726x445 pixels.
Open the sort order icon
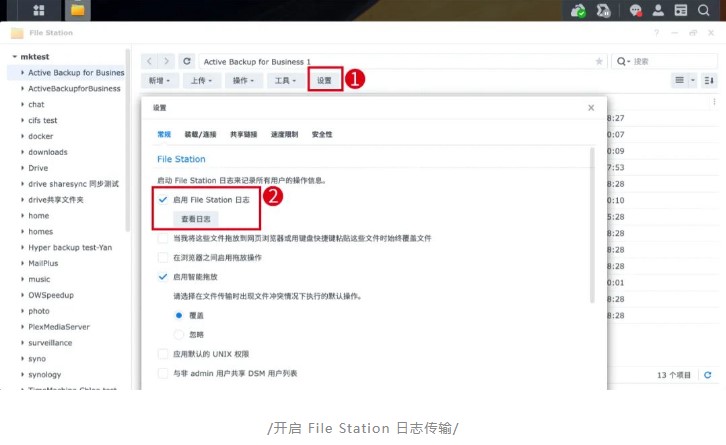pos(709,80)
